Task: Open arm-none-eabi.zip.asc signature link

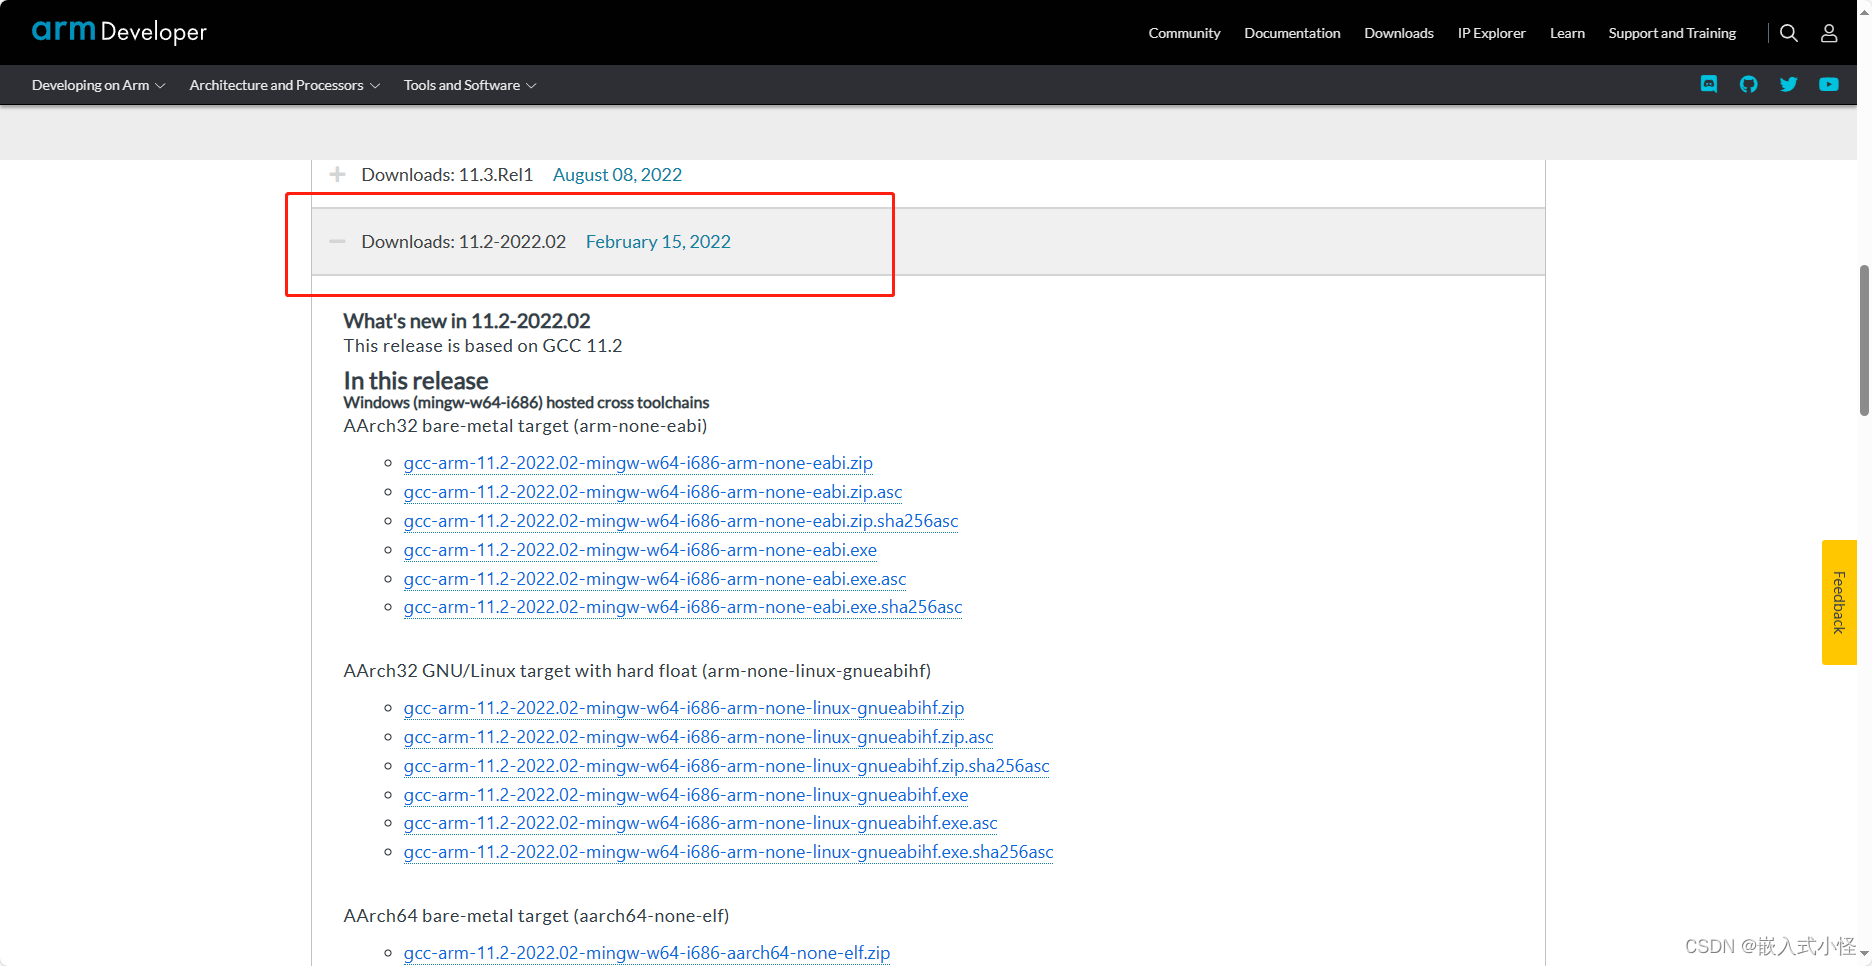Action: 653,492
